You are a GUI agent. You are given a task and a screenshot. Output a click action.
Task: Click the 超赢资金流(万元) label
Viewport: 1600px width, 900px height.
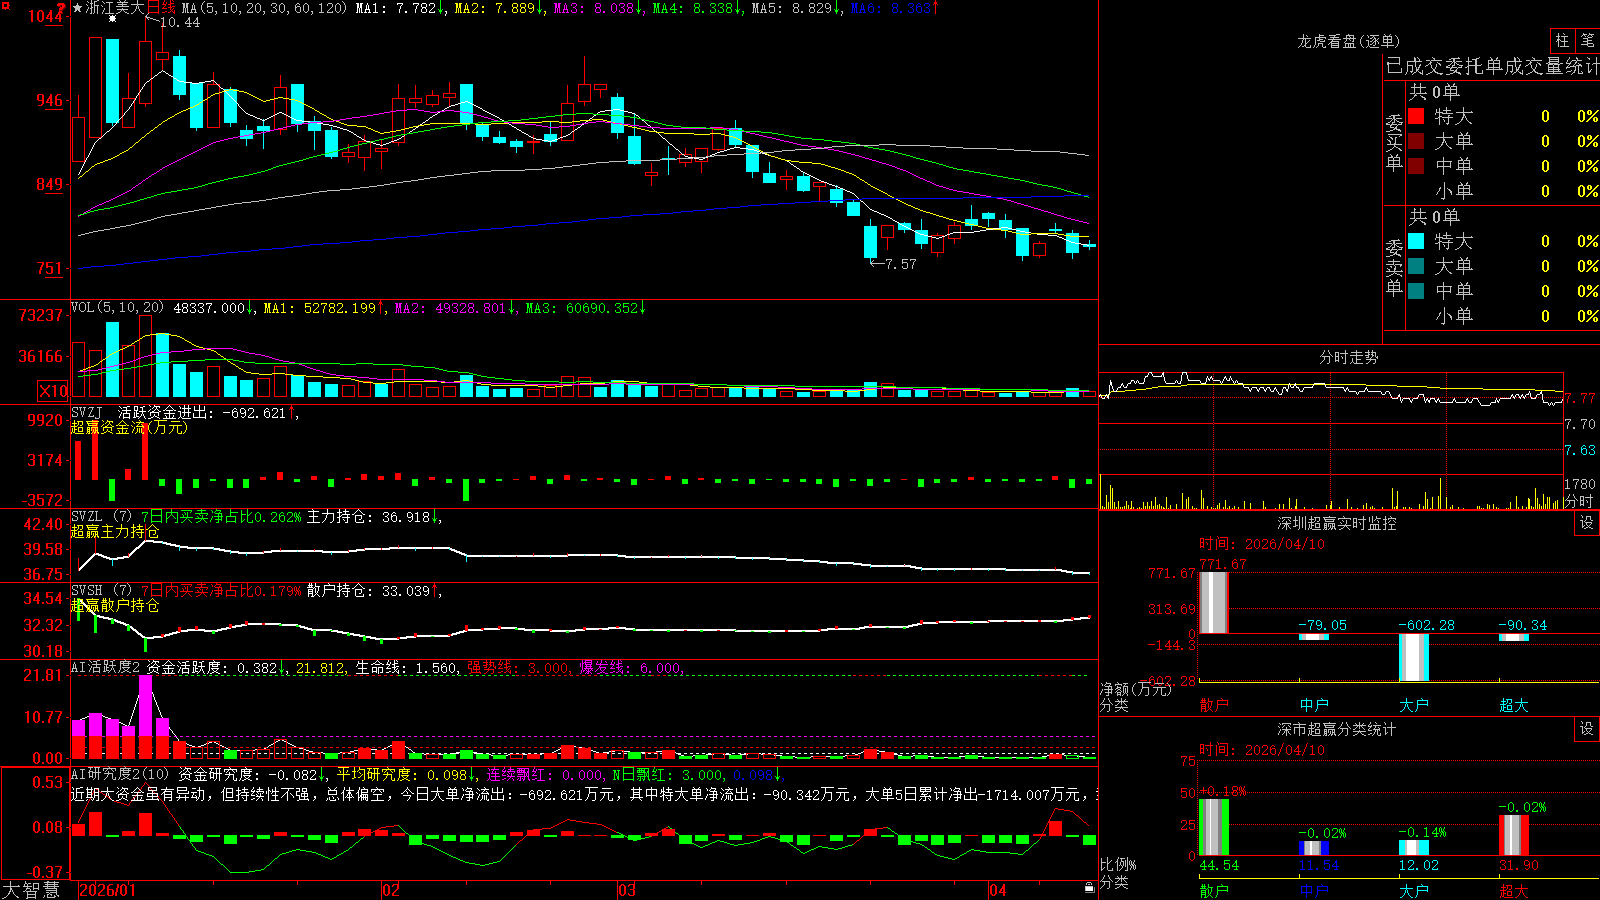(x=129, y=428)
